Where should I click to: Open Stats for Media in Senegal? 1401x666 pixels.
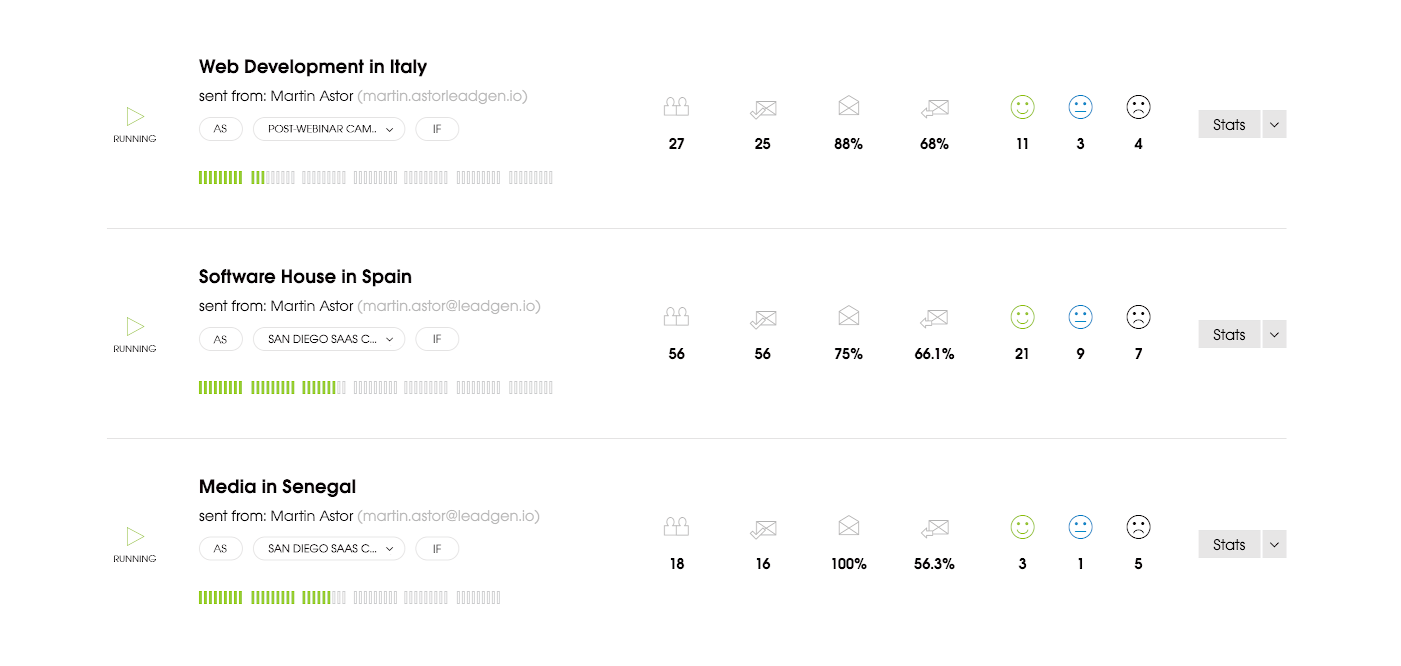click(x=1229, y=544)
